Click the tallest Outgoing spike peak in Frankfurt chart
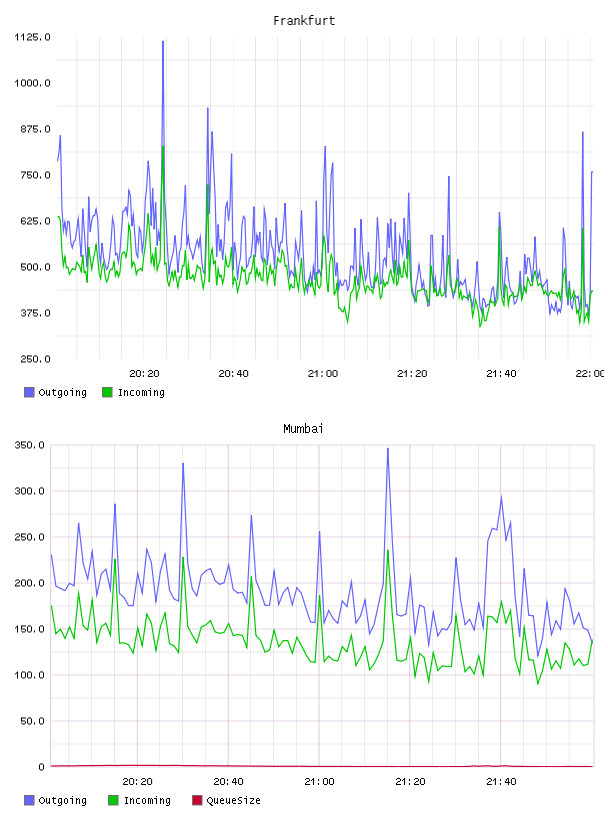Image resolution: width=608 pixels, height=816 pixels. tap(163, 42)
